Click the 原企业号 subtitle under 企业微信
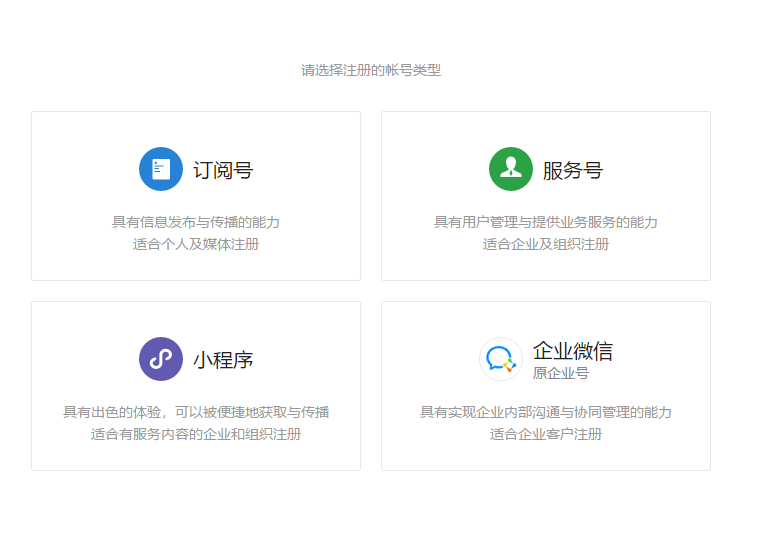This screenshot has height=535, width=767. pos(561,373)
